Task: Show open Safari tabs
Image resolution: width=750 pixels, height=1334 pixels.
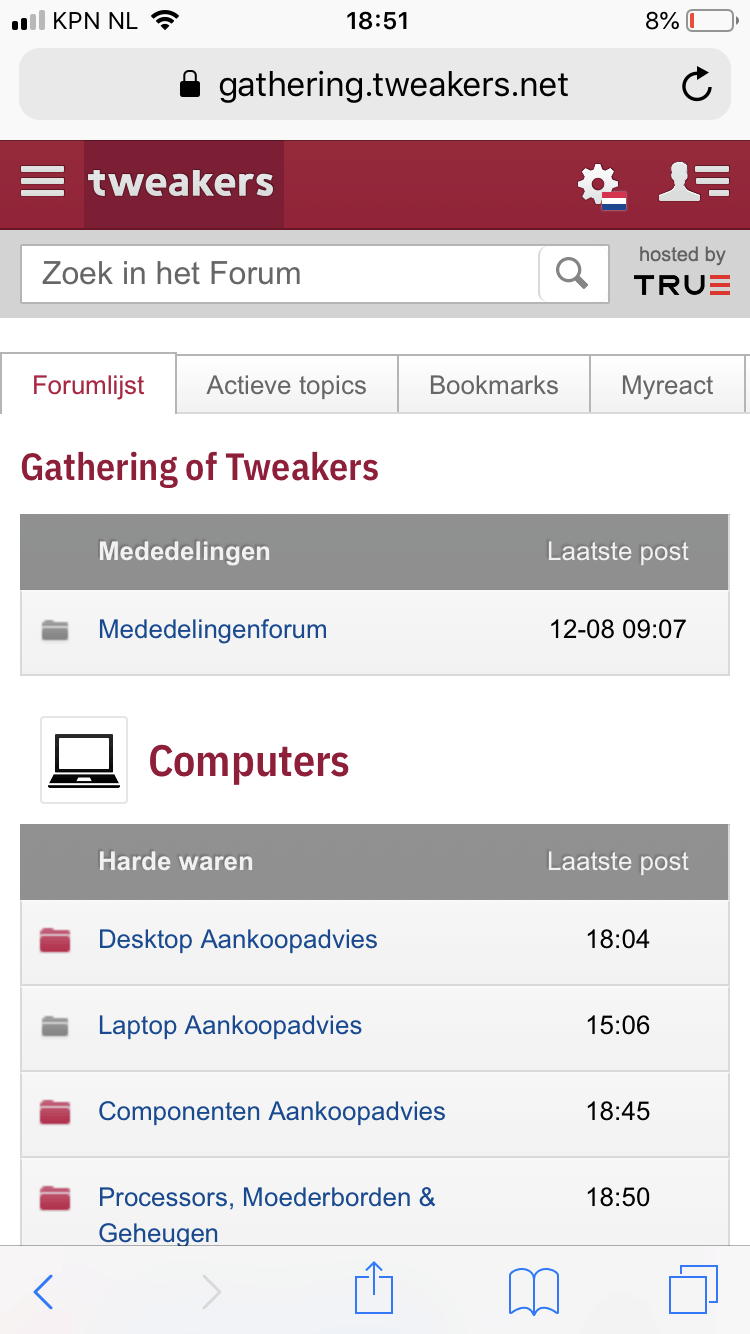Action: (692, 1289)
